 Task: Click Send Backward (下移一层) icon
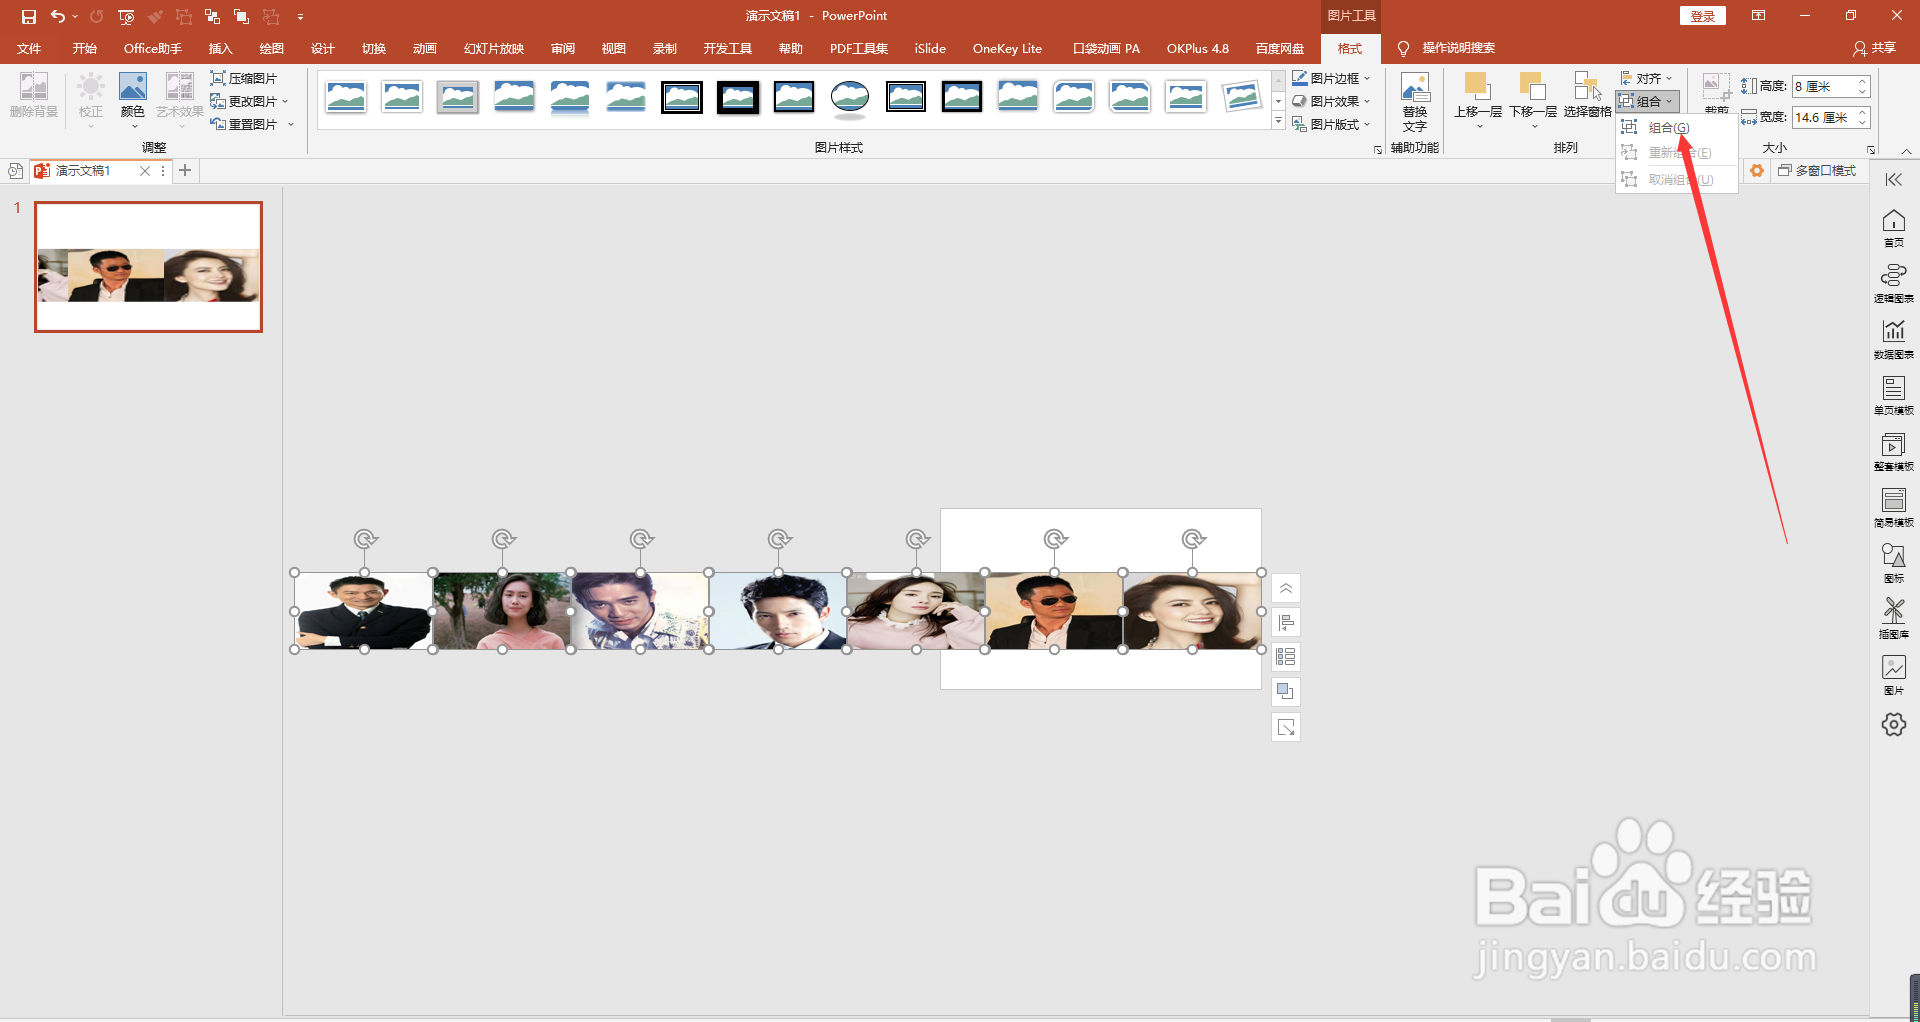[x=1532, y=88]
